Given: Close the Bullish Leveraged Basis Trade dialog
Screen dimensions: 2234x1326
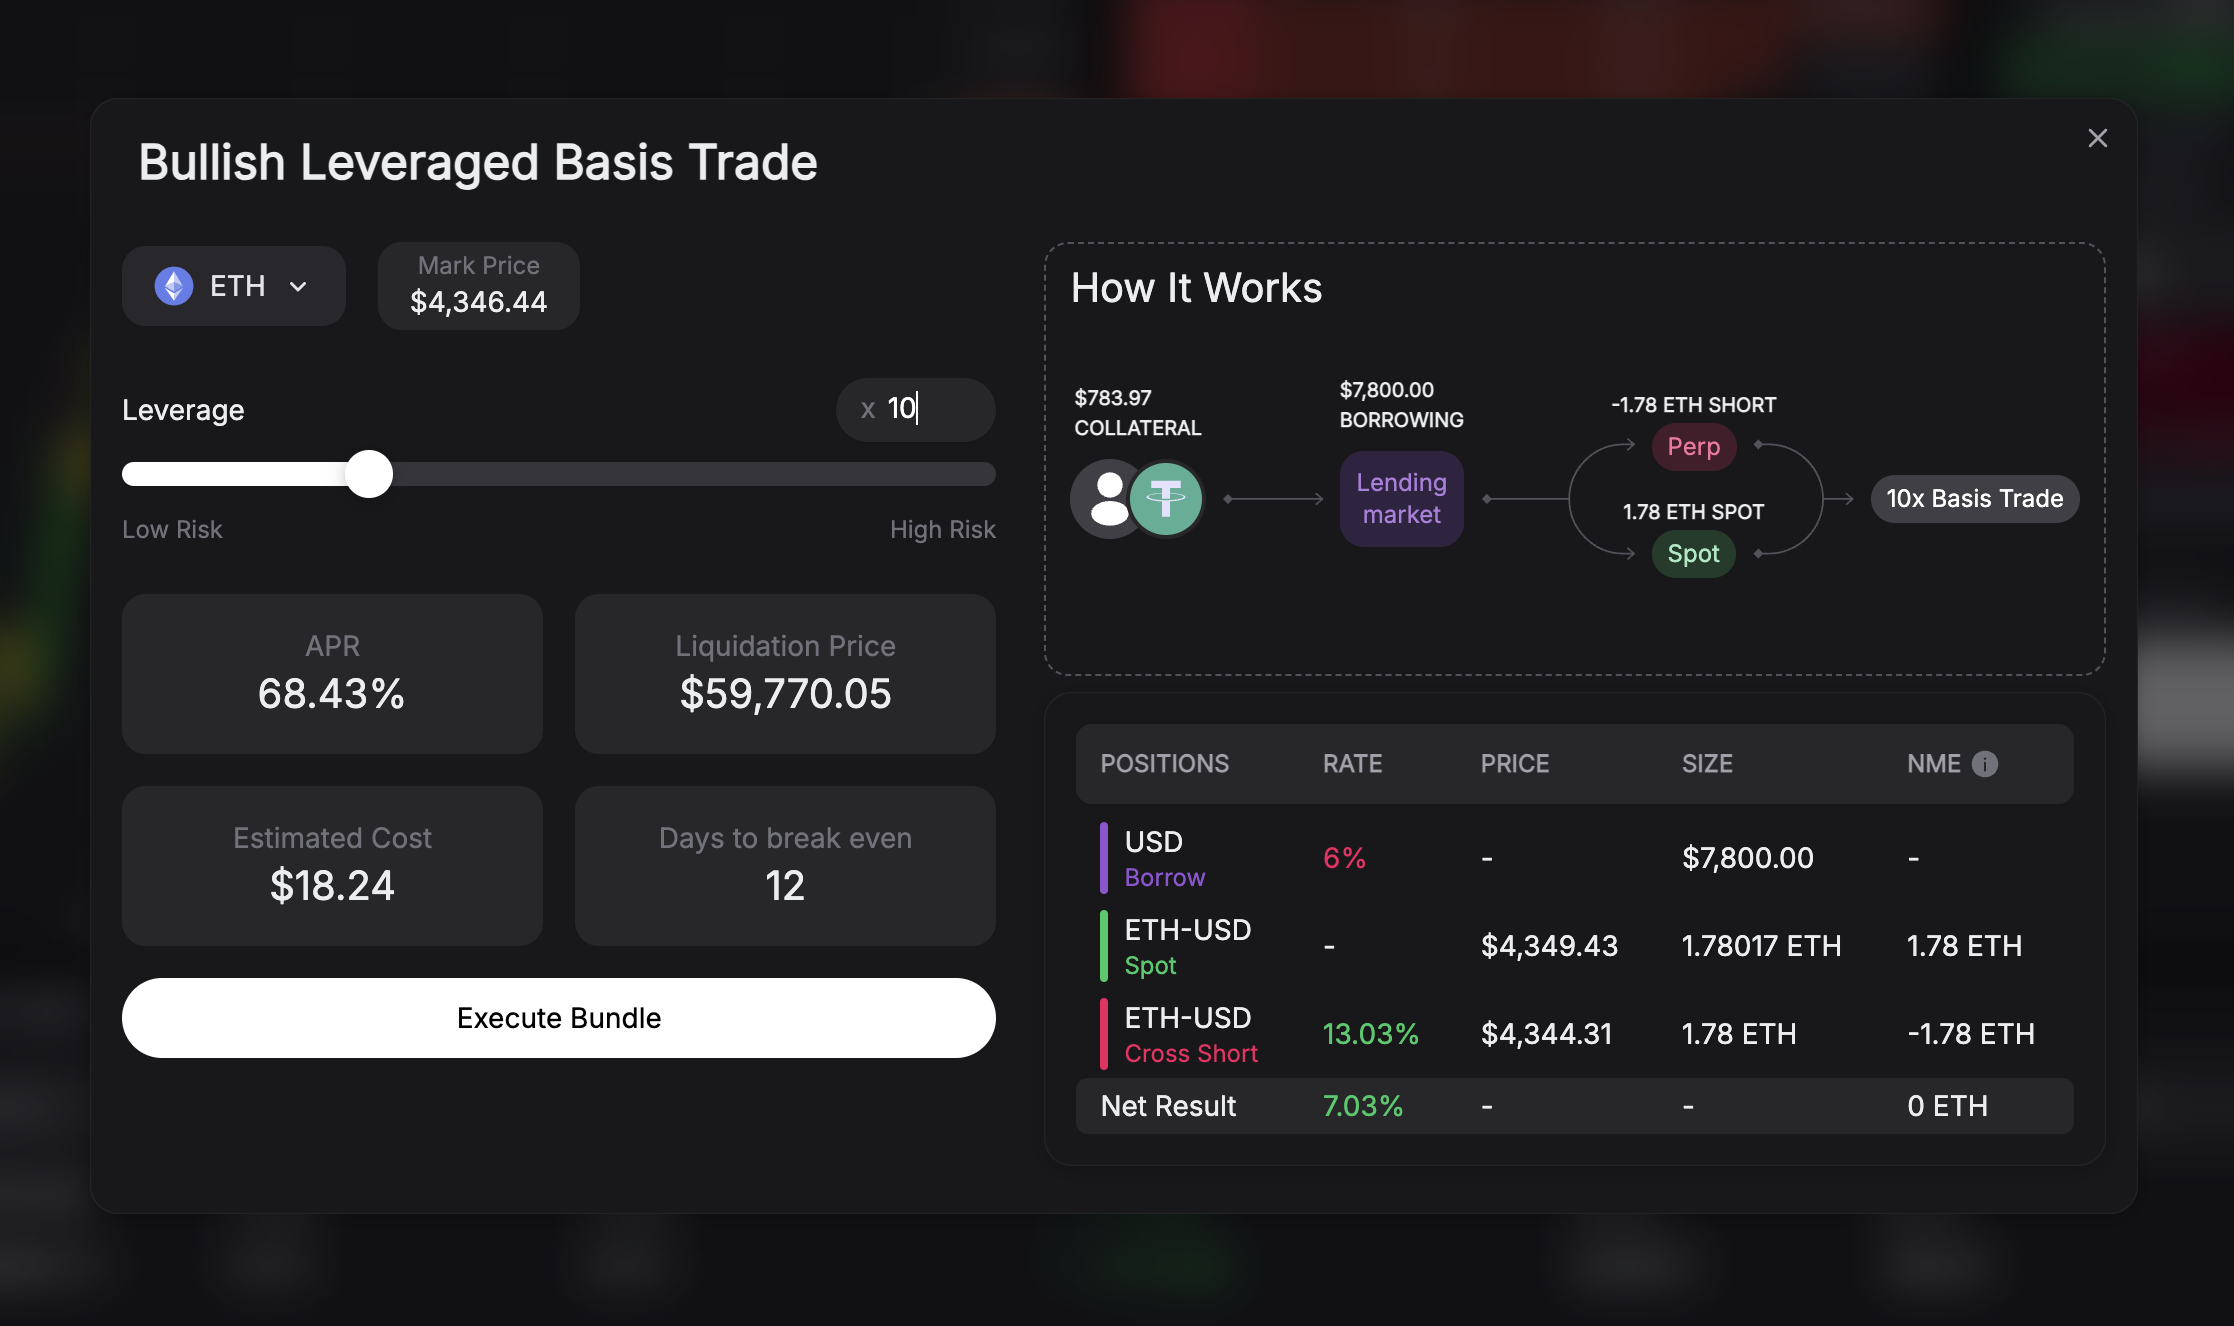Looking at the screenshot, I should (2097, 138).
